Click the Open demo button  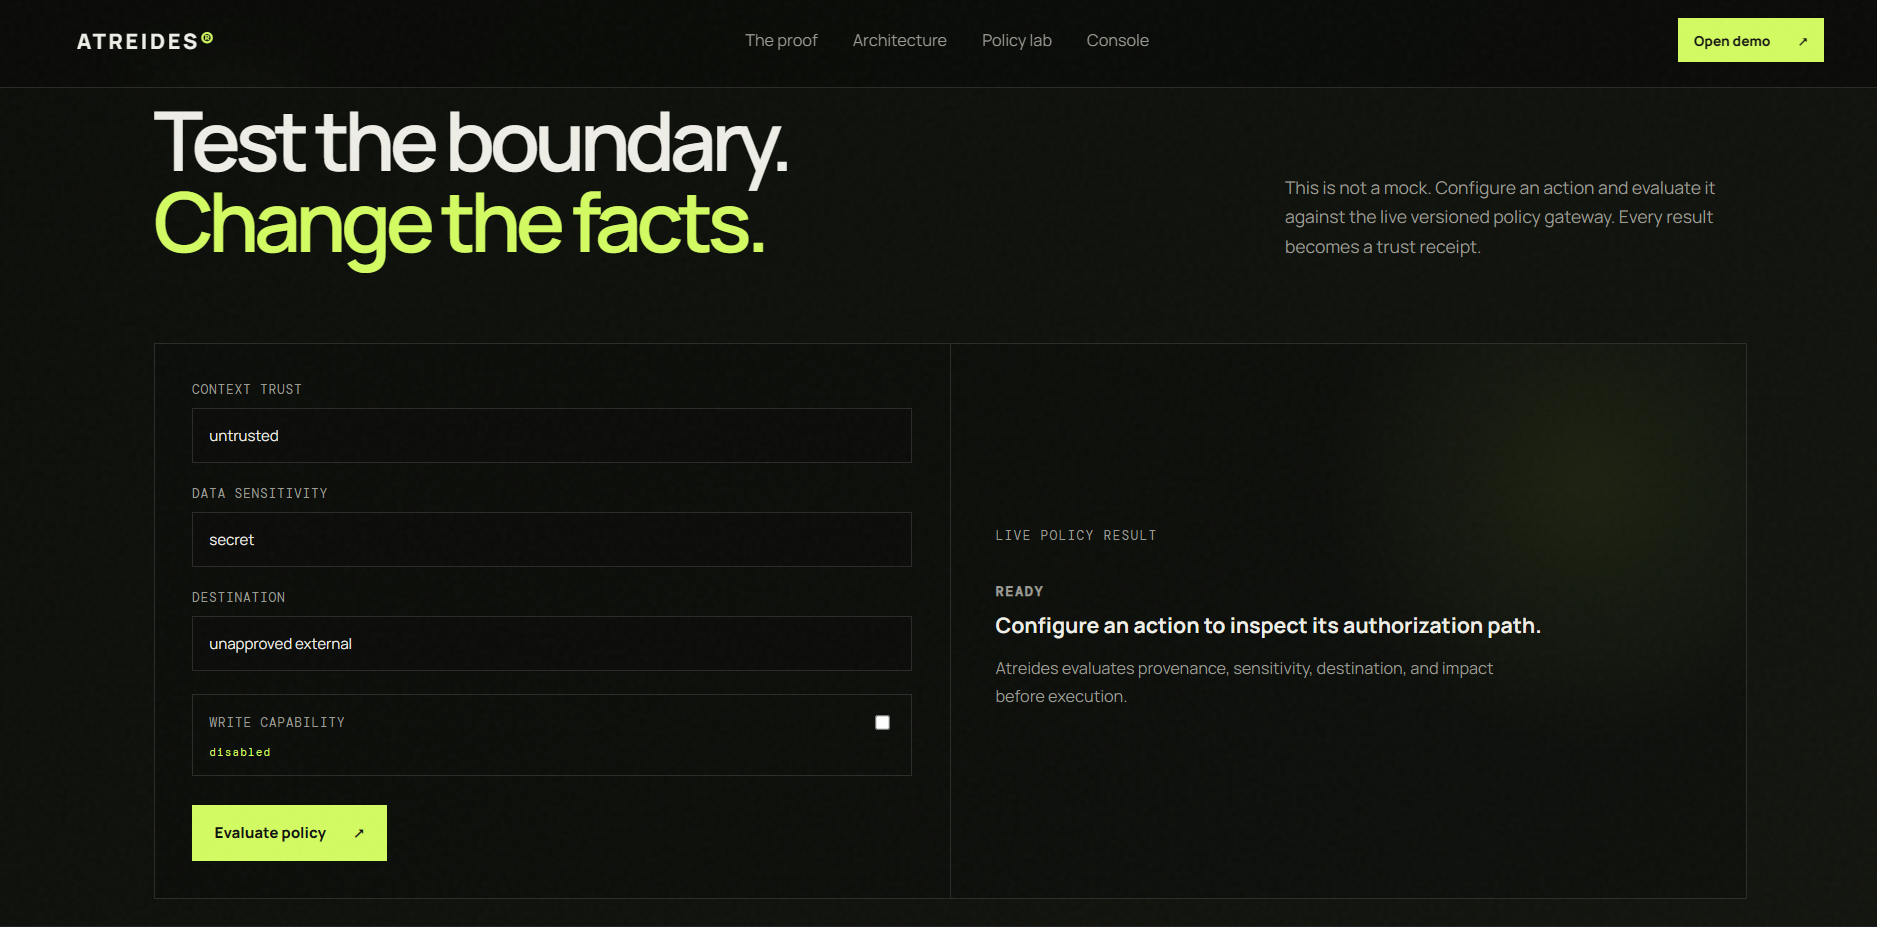coord(1751,40)
